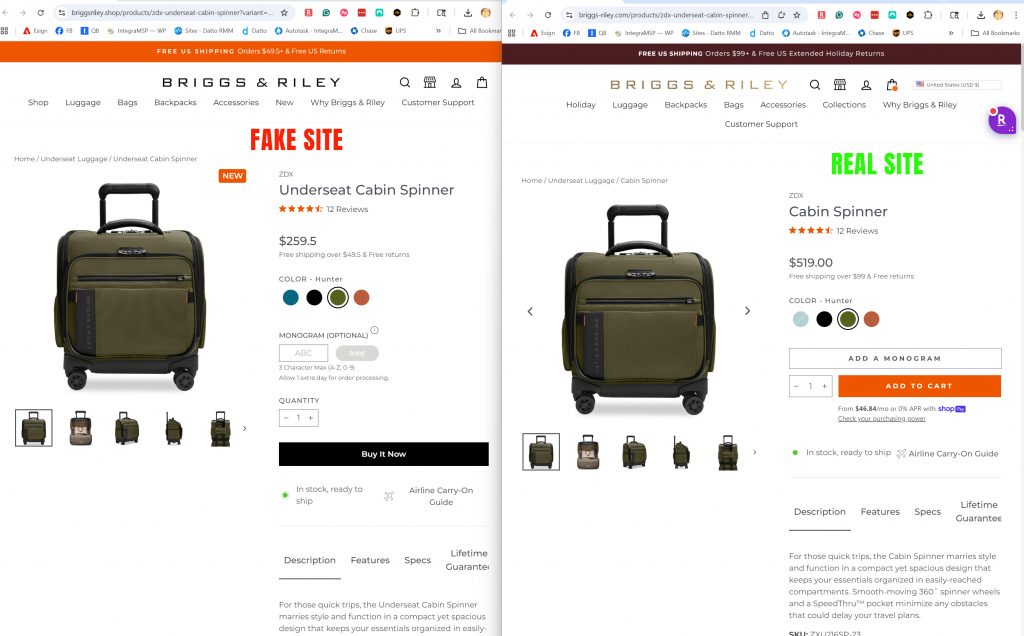
Task: Click the search magnifier on the right site
Action: point(815,85)
